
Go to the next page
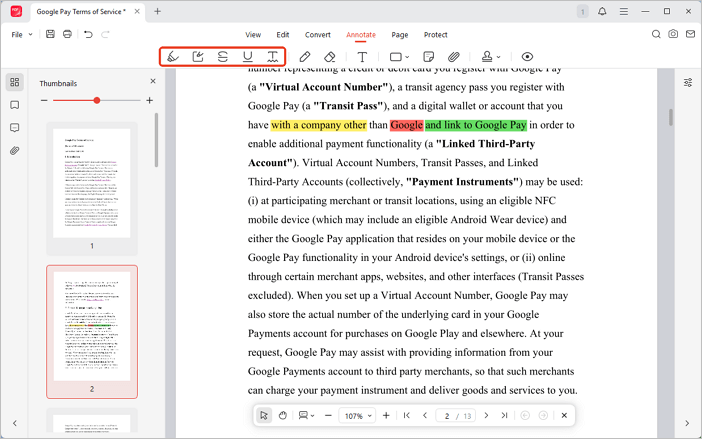tap(484, 415)
